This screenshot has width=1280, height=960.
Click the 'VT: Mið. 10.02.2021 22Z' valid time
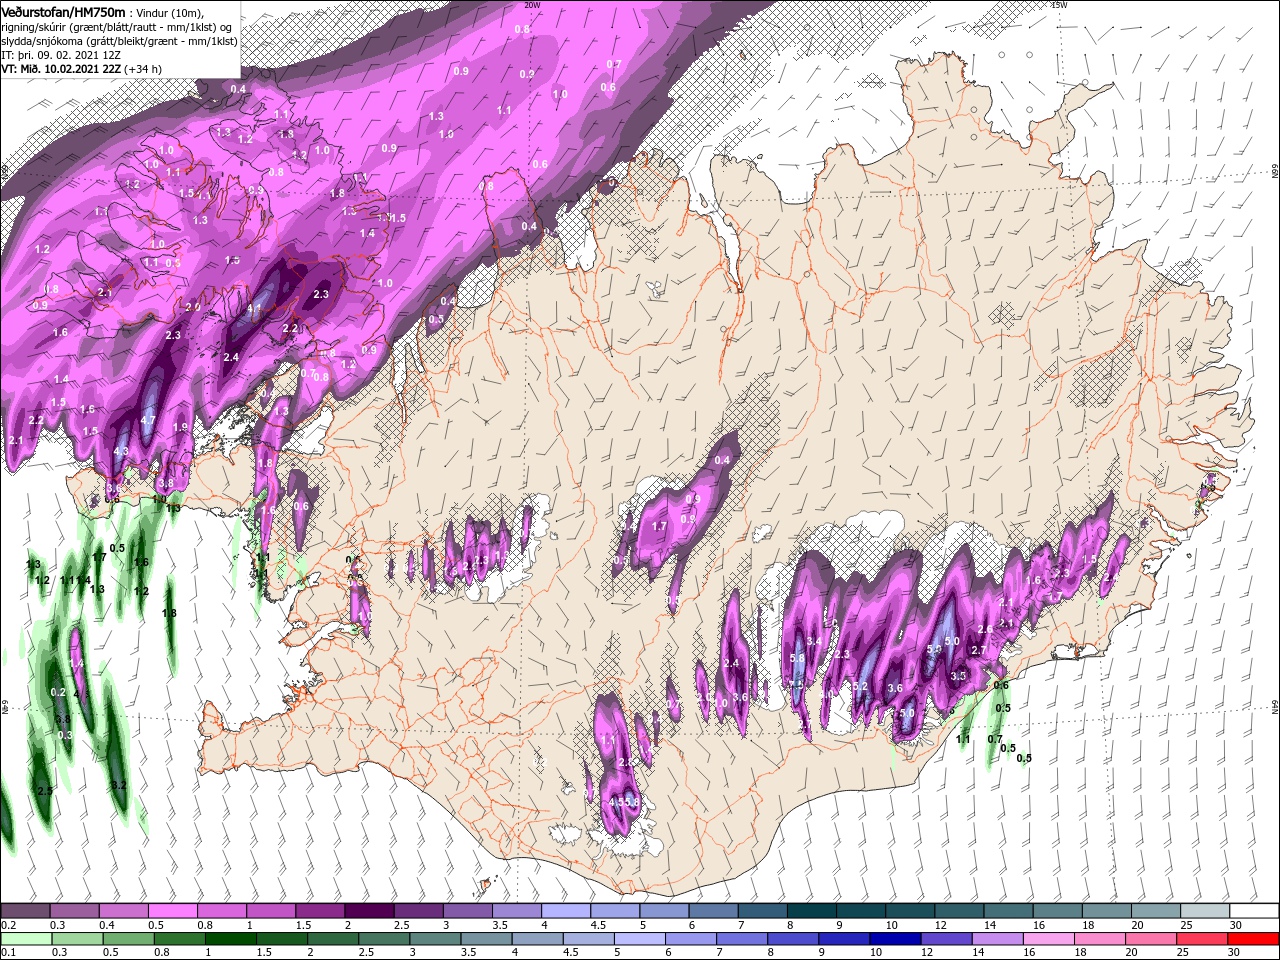pyautogui.click(x=60, y=69)
